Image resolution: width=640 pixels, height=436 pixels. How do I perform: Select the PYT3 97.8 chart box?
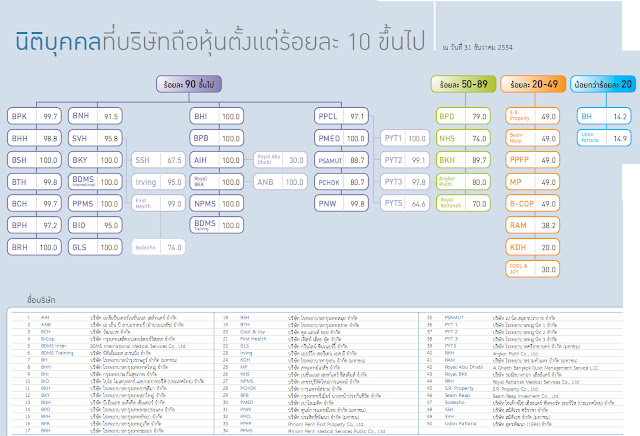click(405, 182)
